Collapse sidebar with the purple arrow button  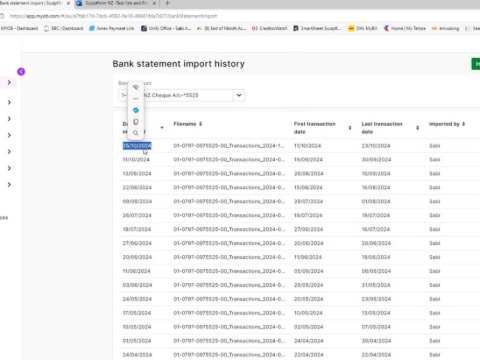pos(21,72)
